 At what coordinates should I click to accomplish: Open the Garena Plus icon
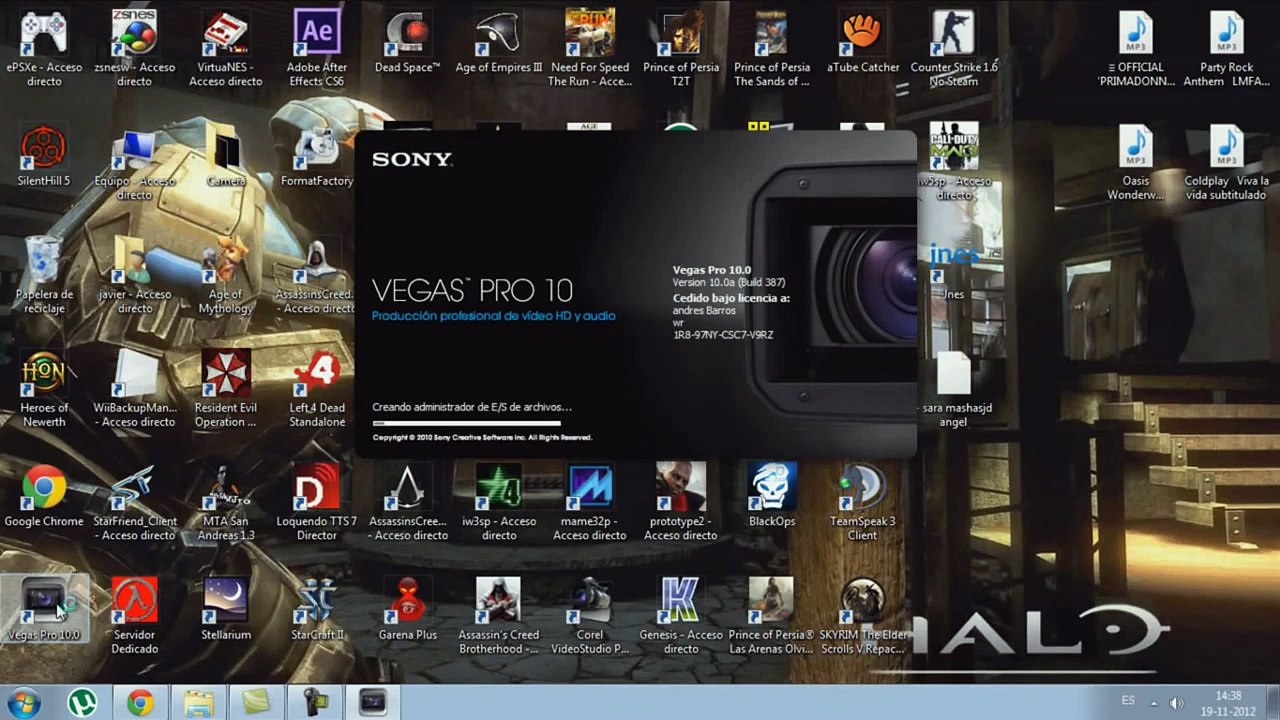tap(407, 608)
